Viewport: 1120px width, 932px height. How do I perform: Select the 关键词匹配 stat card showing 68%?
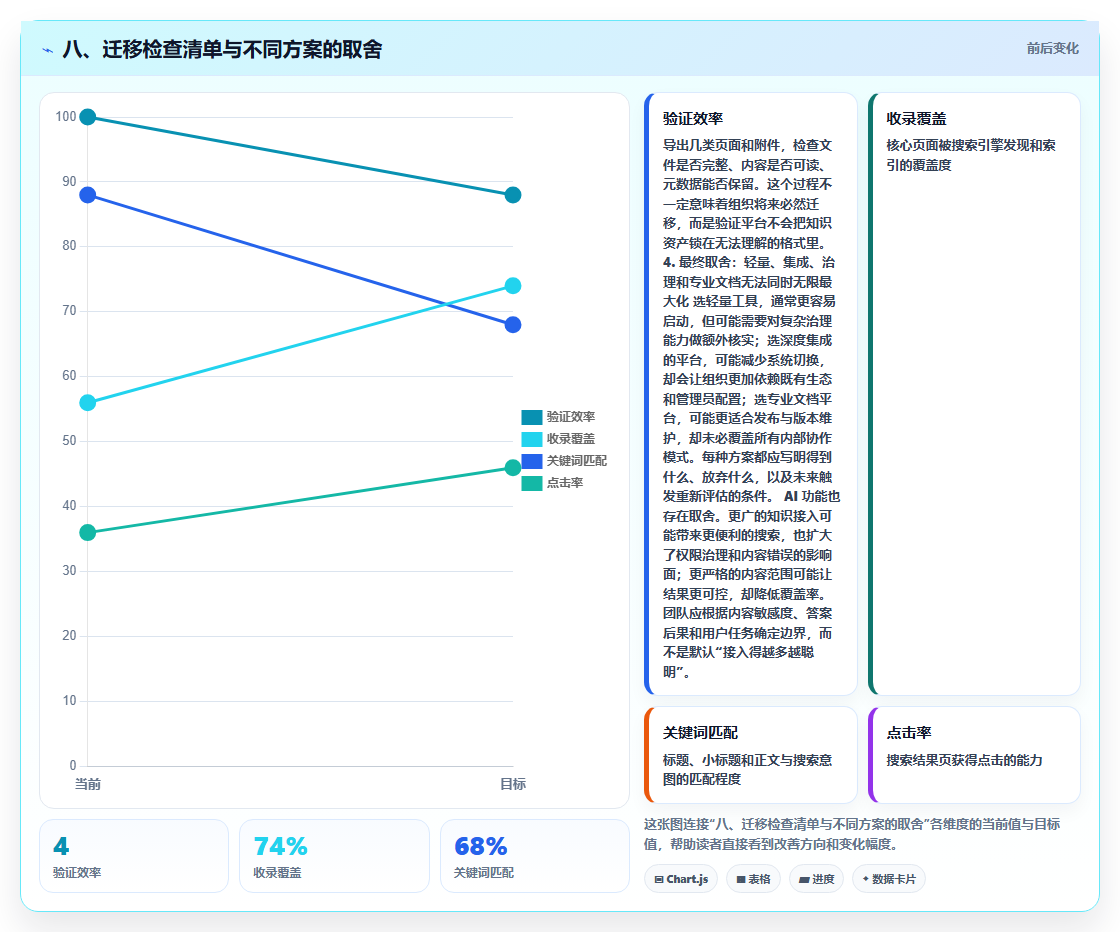point(534,856)
